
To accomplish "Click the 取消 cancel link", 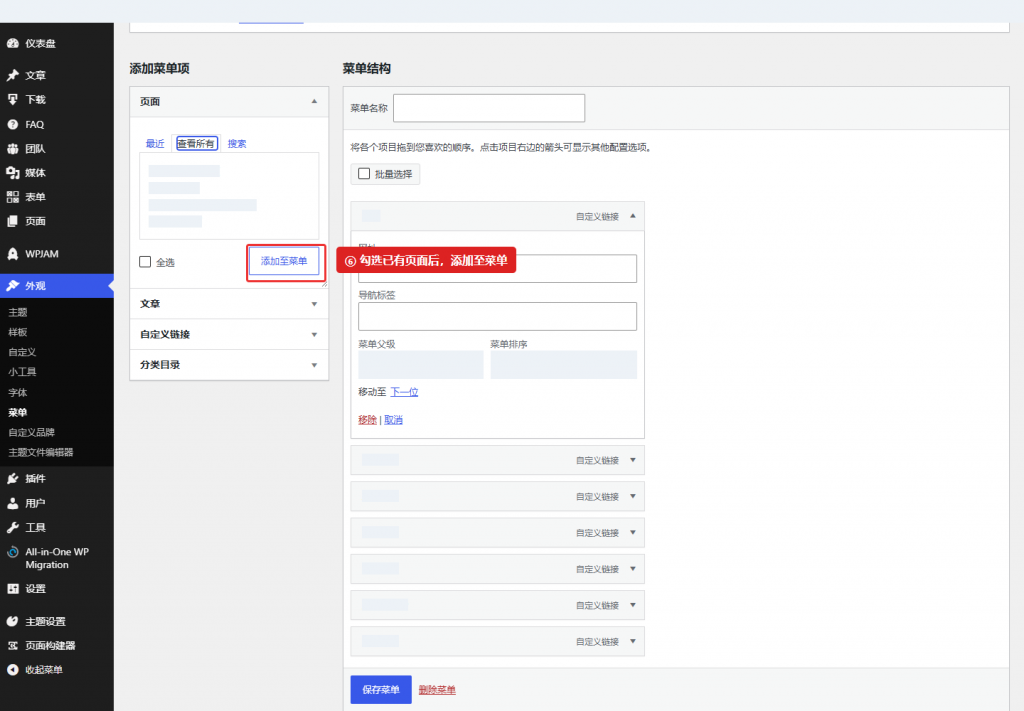I will (x=393, y=420).
